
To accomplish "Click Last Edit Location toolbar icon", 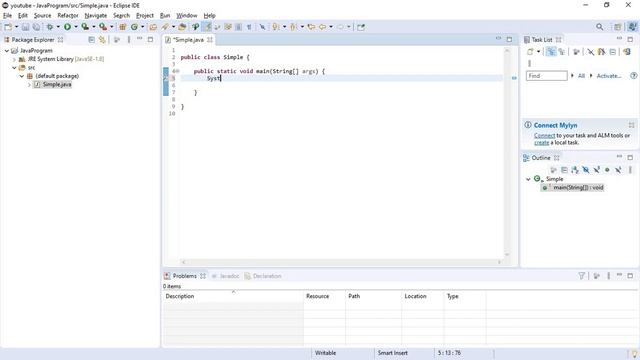I will tap(311, 27).
